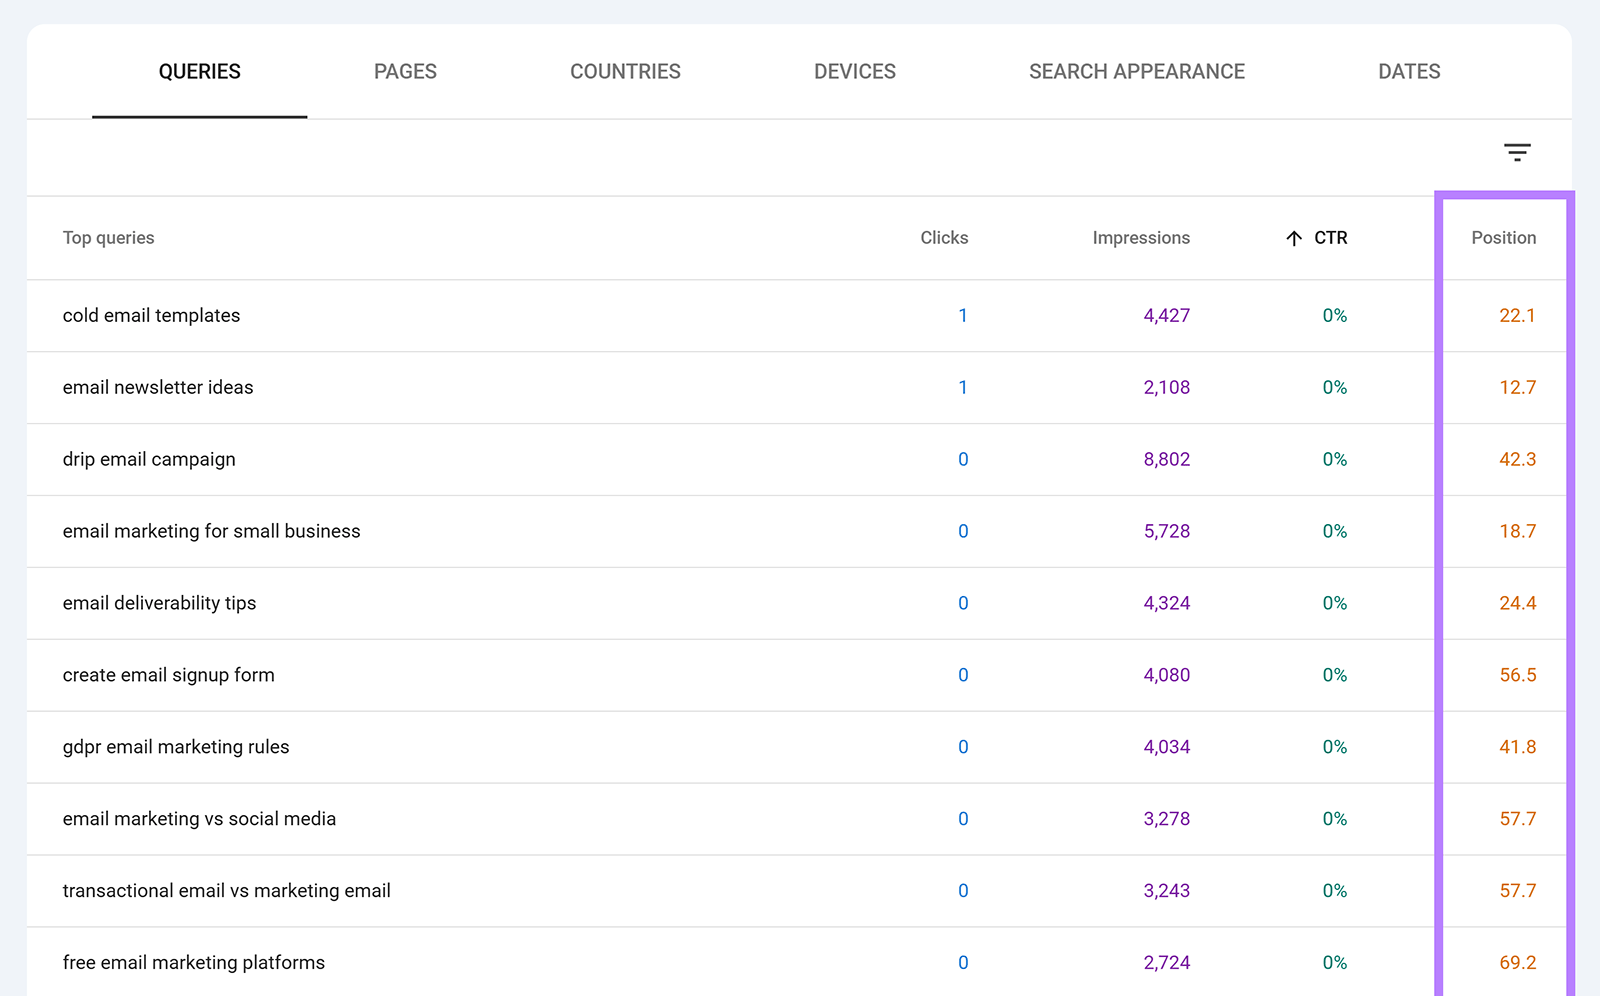Click the CTR sort arrow

pyautogui.click(x=1295, y=238)
